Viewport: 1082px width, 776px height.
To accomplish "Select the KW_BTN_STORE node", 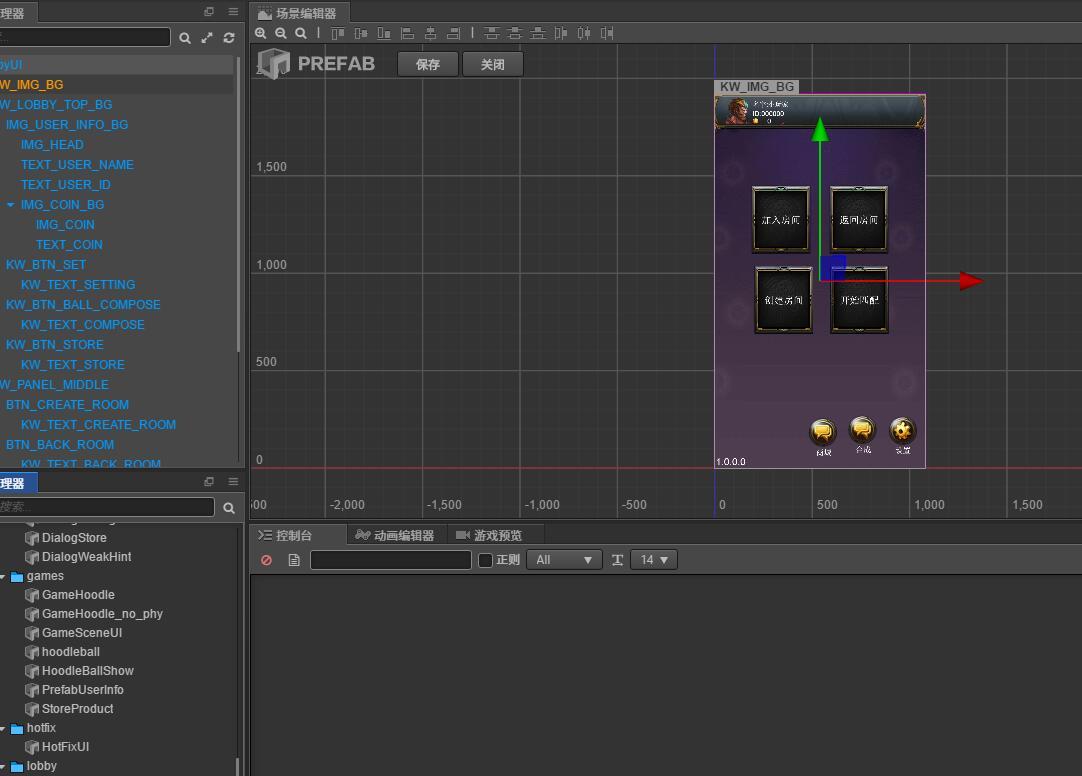I will [x=55, y=345].
